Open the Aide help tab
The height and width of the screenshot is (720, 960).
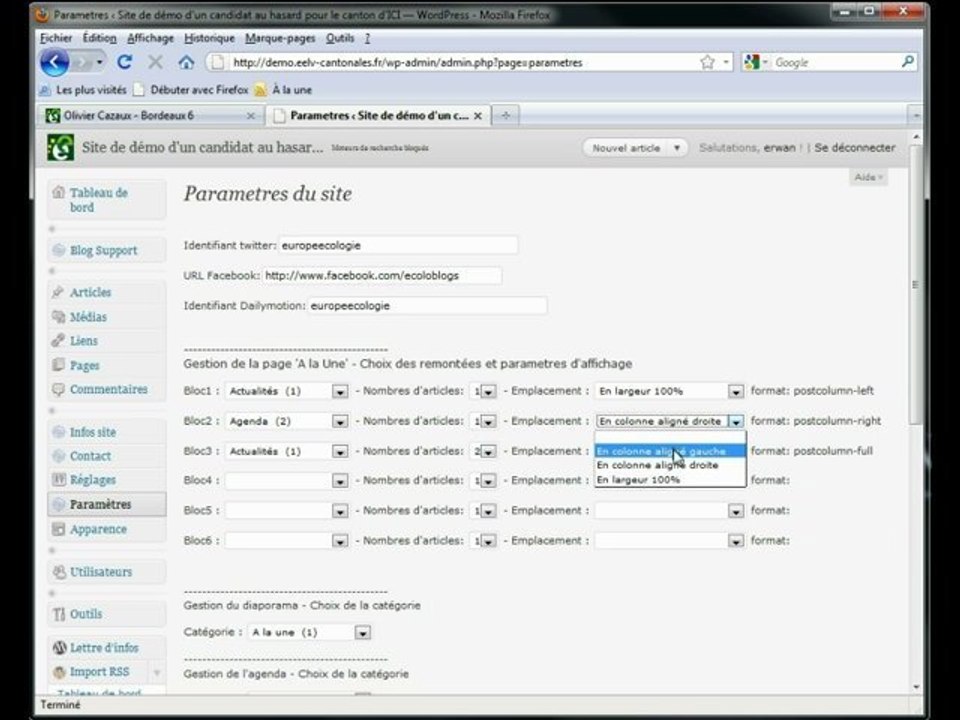tap(868, 177)
